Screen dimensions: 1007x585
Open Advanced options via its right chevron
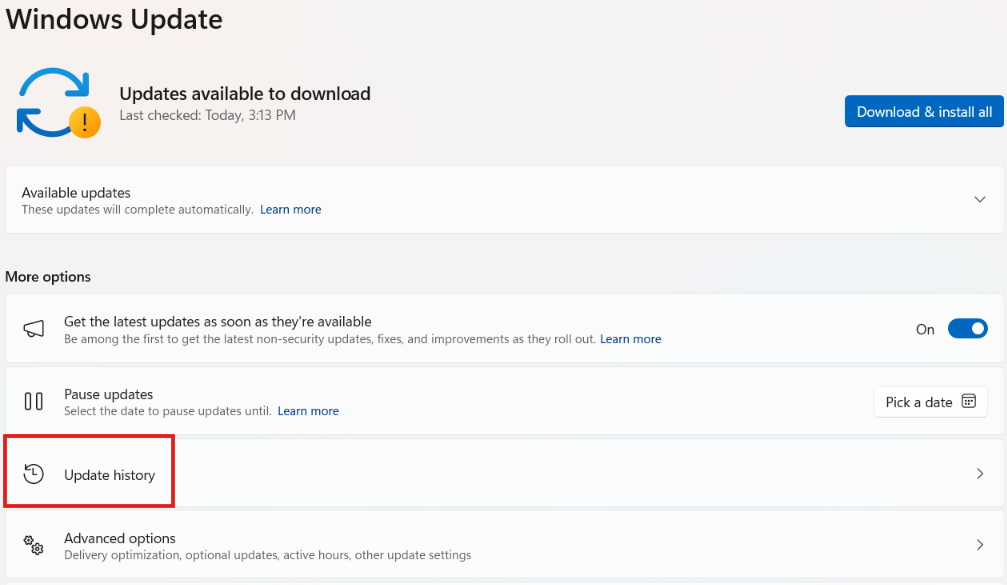(x=980, y=545)
